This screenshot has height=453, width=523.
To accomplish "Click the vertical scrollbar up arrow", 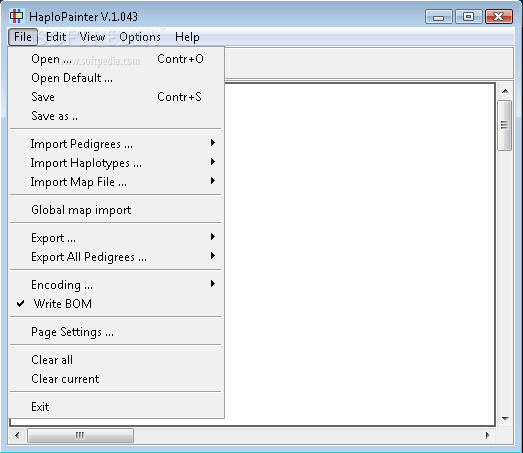I will coord(505,91).
